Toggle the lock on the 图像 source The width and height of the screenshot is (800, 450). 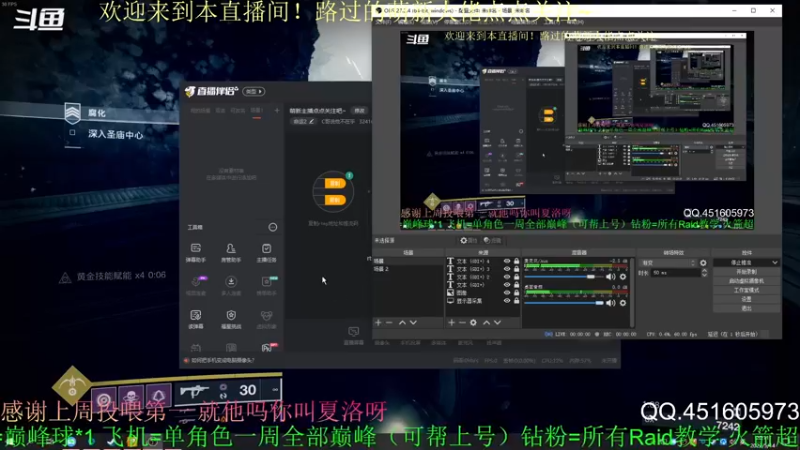tap(516, 293)
